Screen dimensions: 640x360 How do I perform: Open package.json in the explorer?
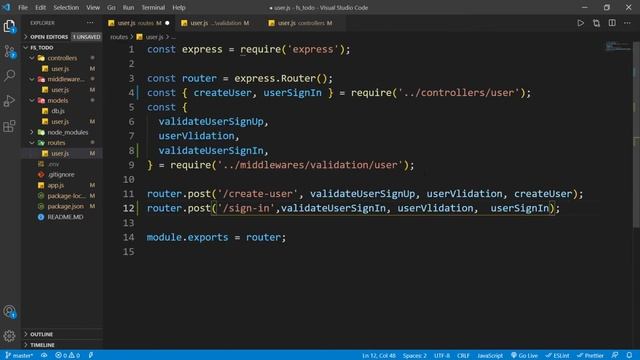pyautogui.click(x=65, y=207)
